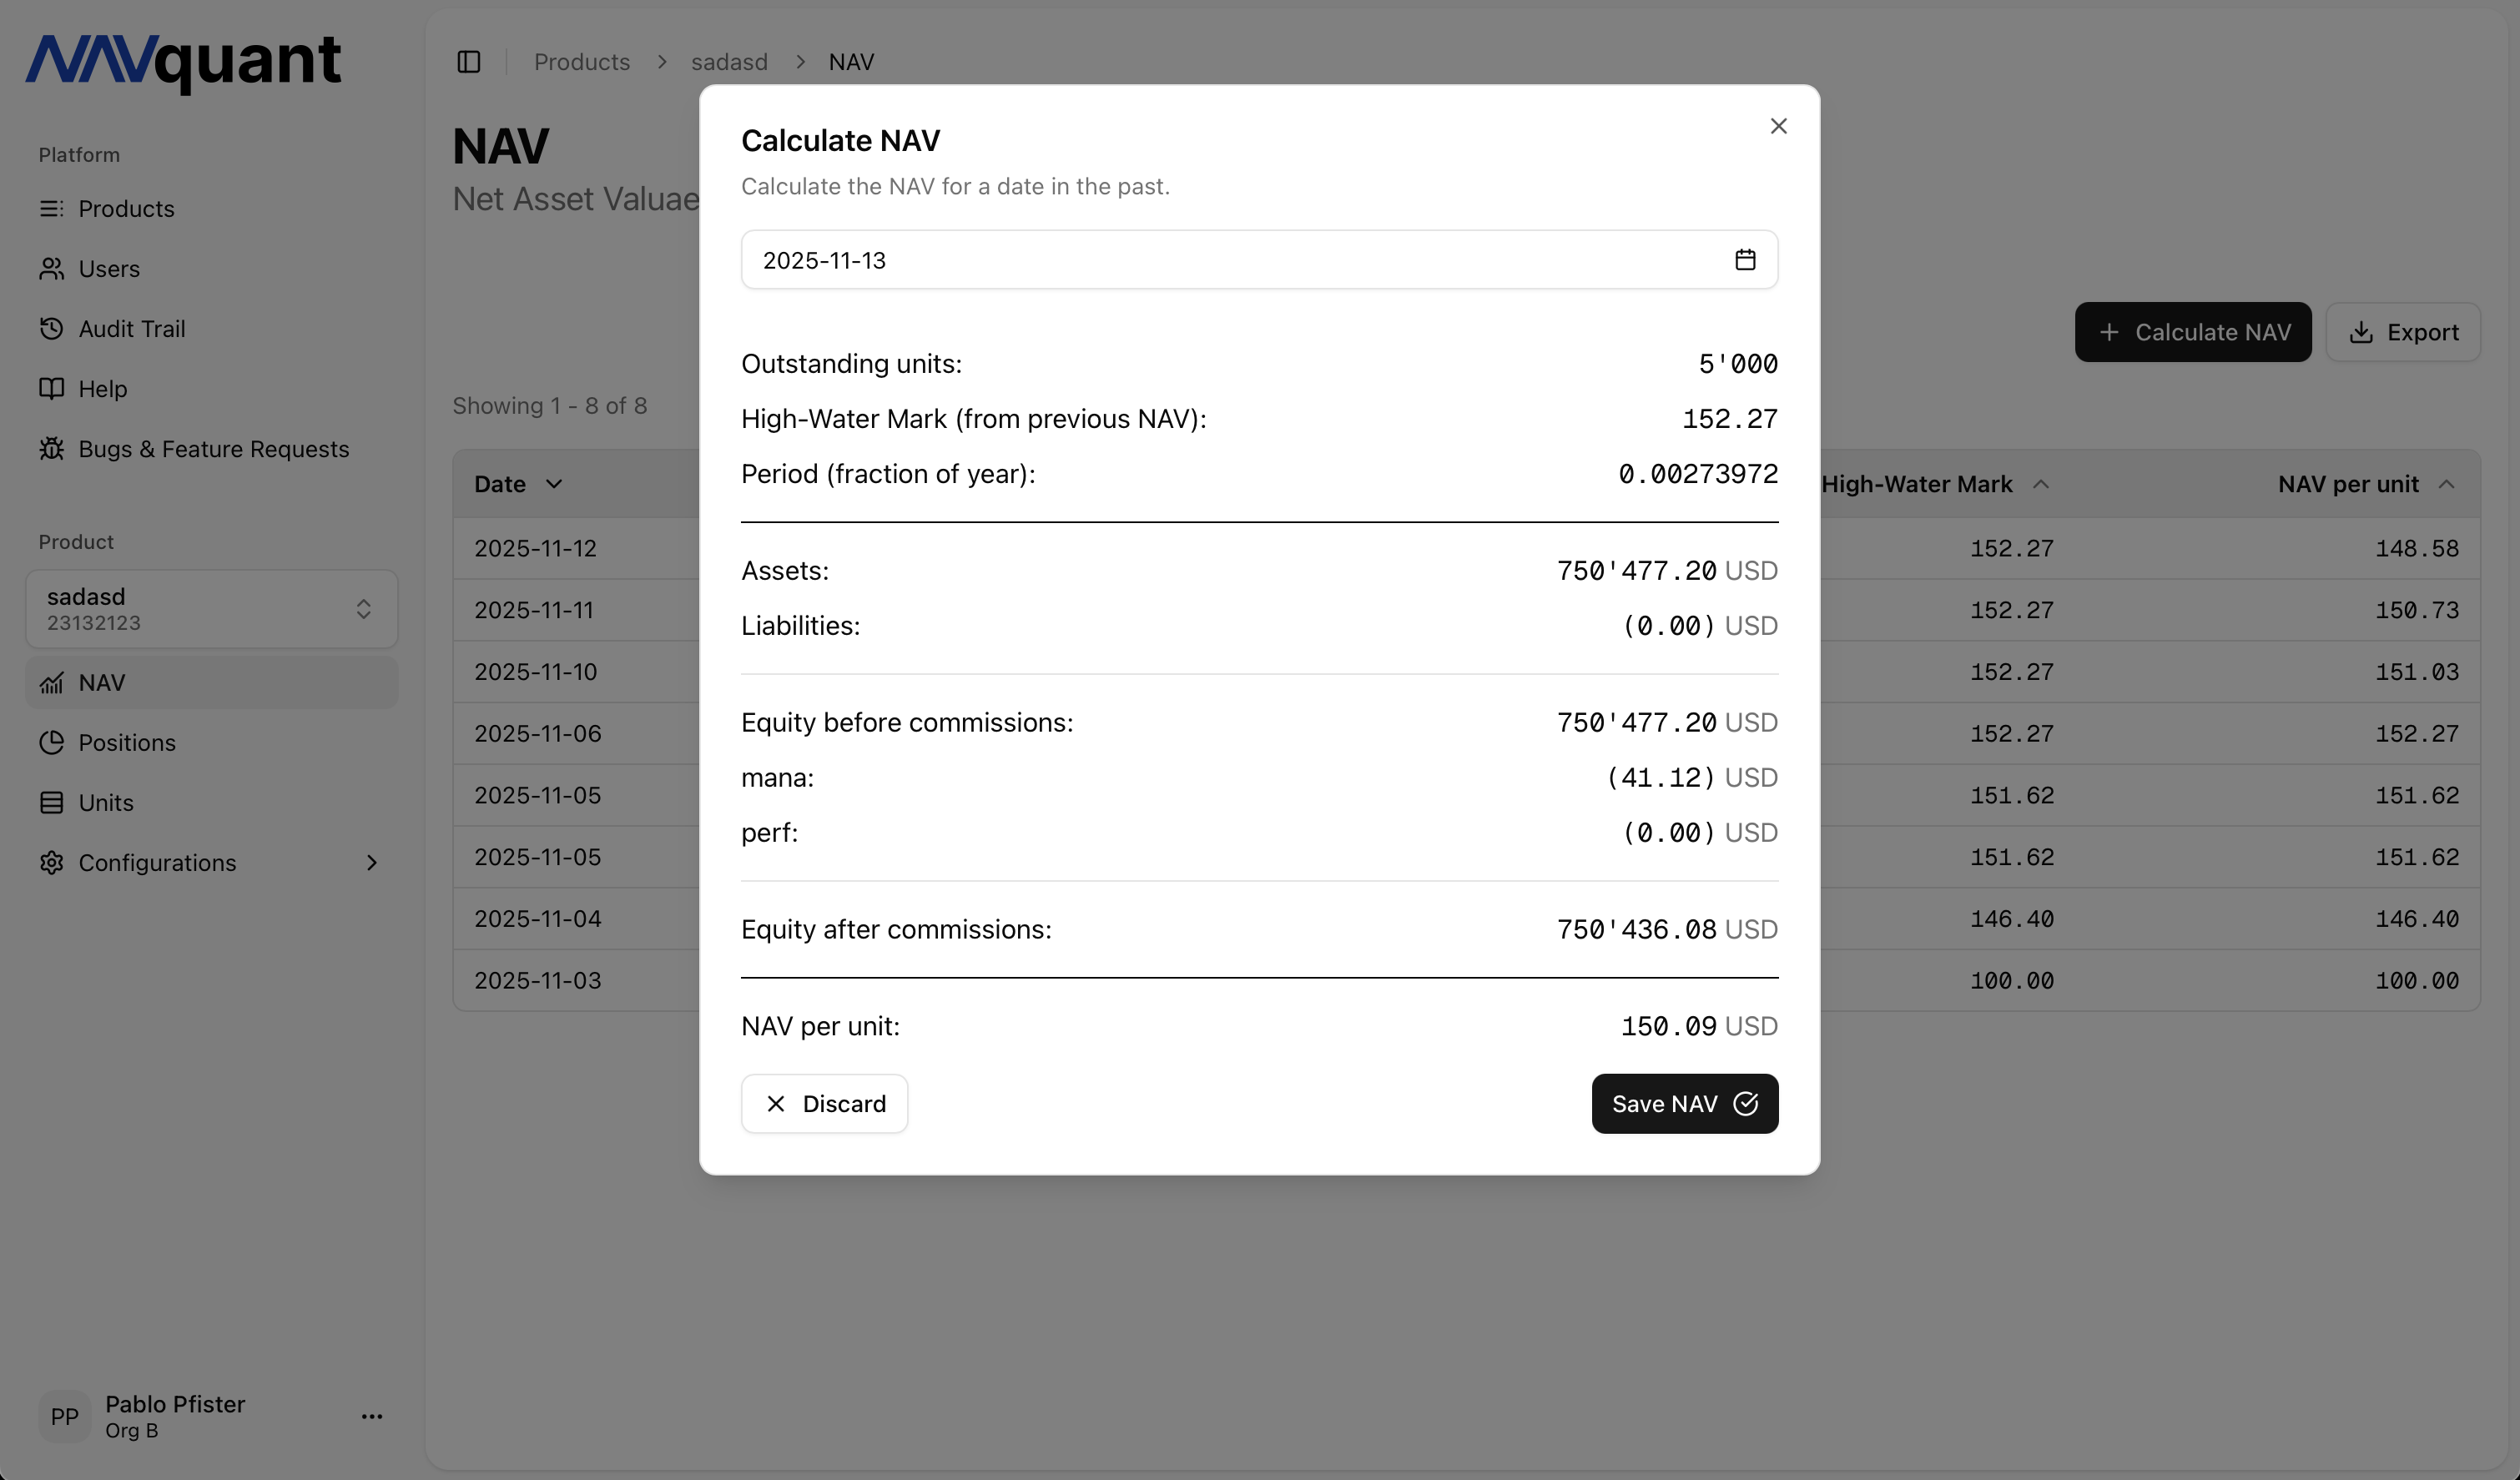Save the calculated NAV
Viewport: 2520px width, 1480px height.
tap(1684, 1103)
